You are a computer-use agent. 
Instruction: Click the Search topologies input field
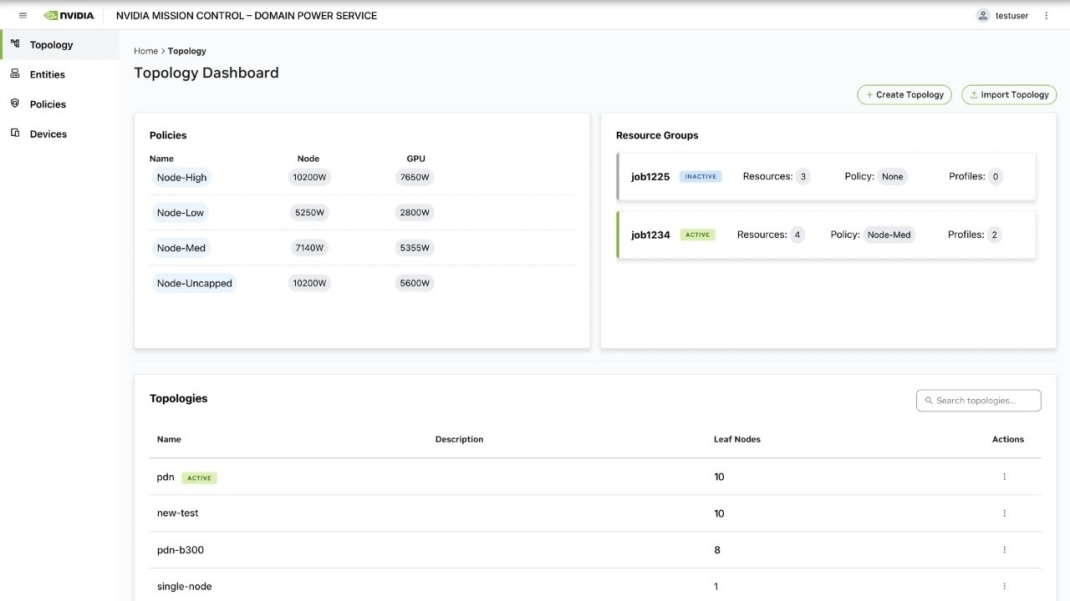click(978, 400)
